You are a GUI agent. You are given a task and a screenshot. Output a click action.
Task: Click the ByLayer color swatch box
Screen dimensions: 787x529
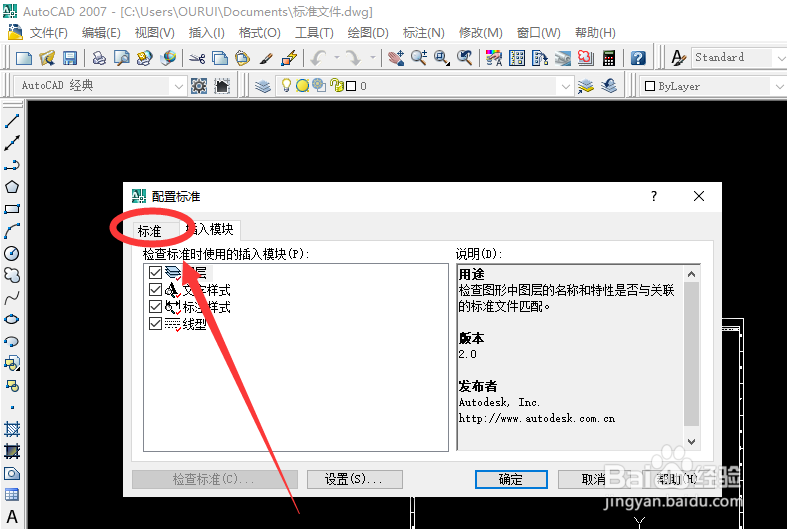pyautogui.click(x=649, y=86)
